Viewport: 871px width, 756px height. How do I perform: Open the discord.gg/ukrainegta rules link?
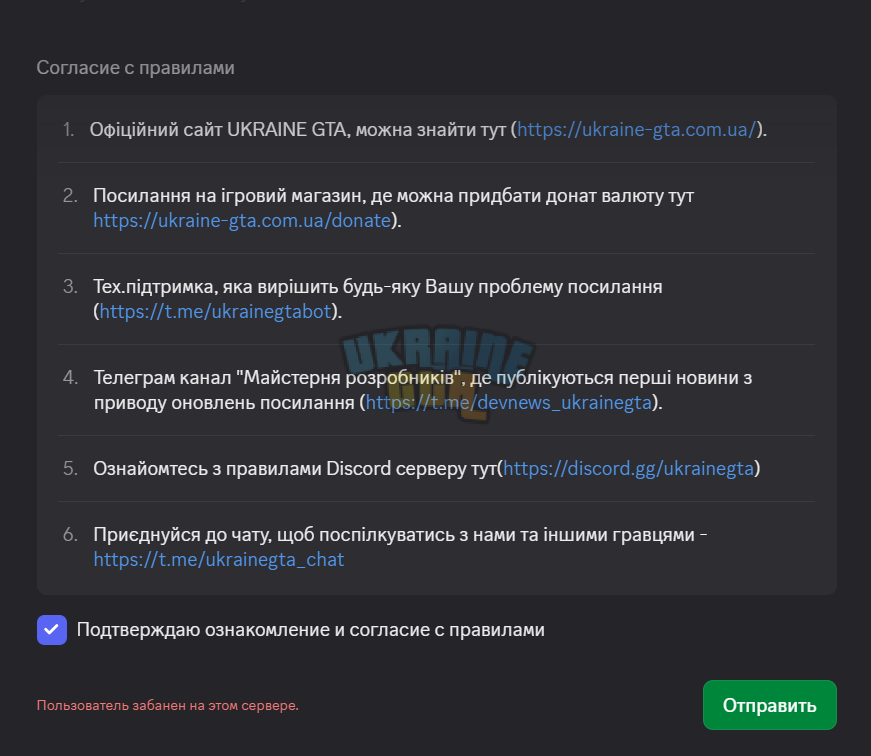click(628, 469)
